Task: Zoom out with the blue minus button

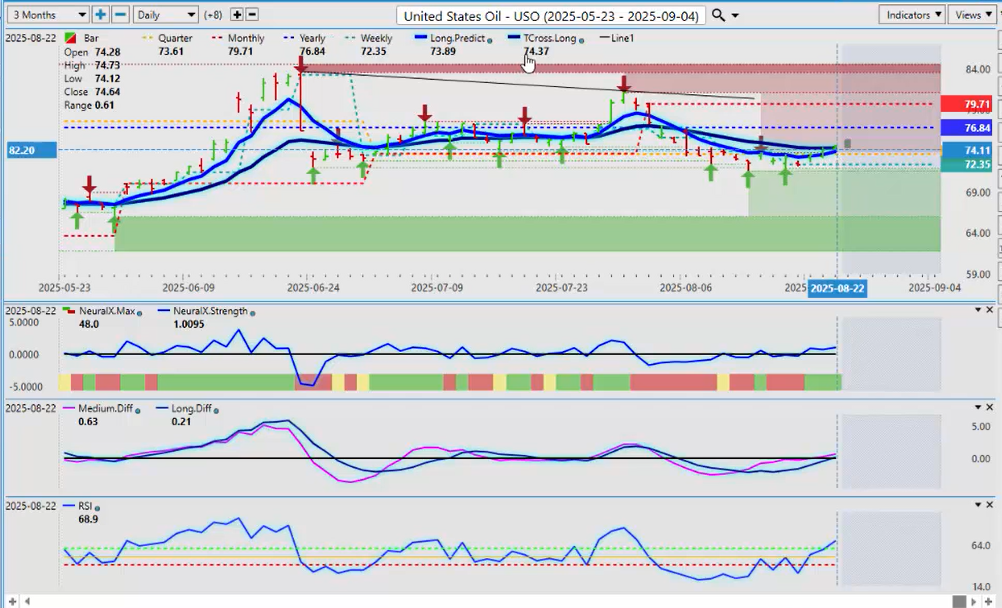Action: [x=120, y=15]
